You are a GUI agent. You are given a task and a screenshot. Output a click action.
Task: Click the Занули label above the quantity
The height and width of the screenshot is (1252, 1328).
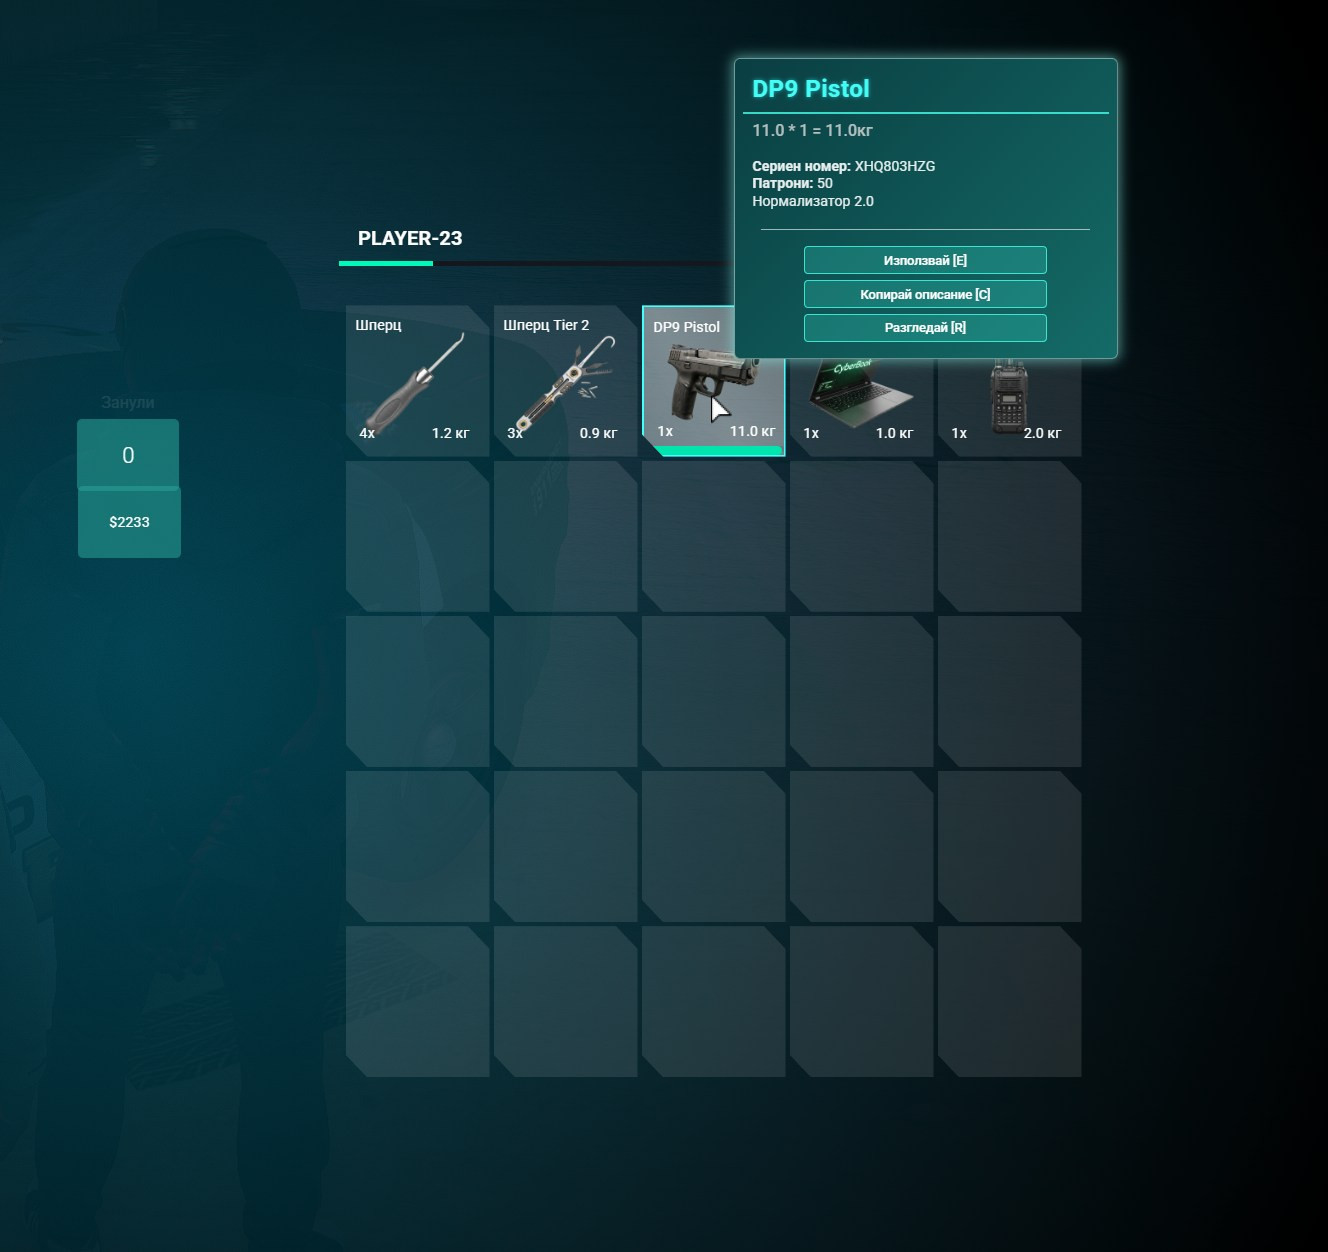pyautogui.click(x=128, y=402)
